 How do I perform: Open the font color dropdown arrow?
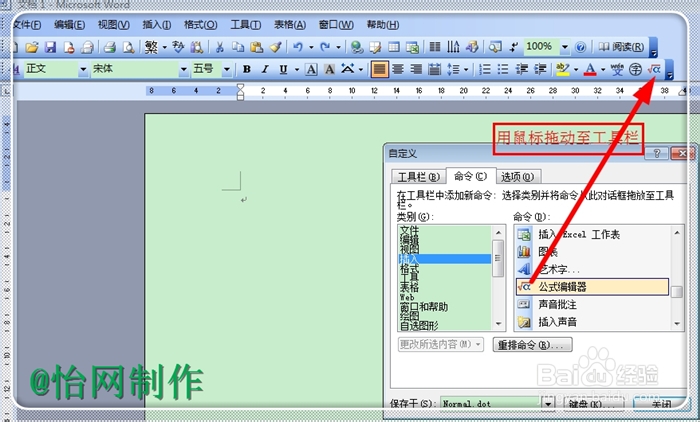pyautogui.click(x=603, y=70)
